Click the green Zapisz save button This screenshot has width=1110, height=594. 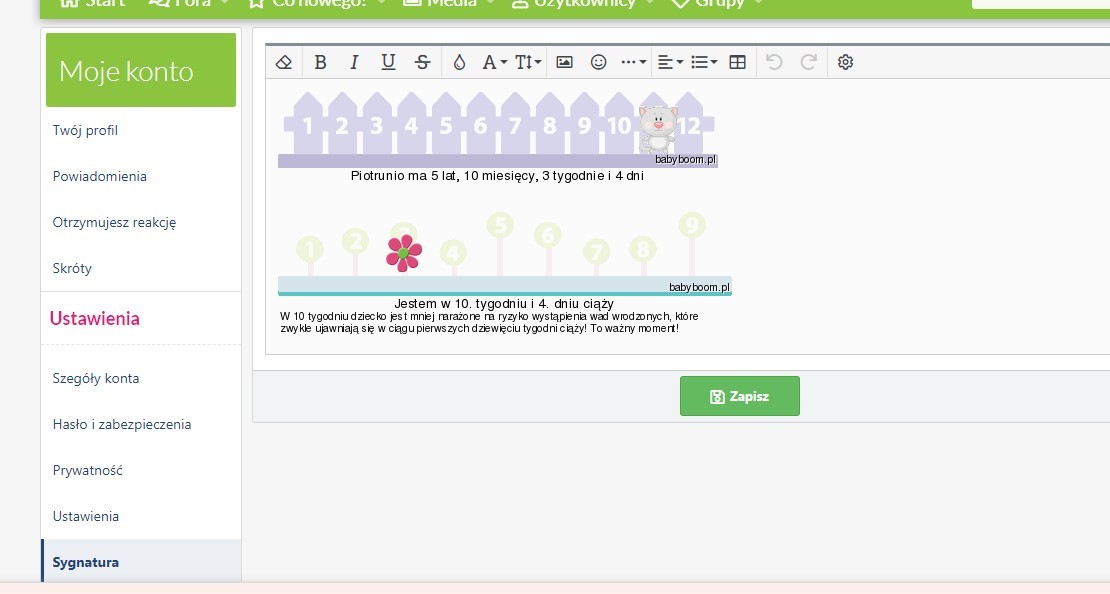pos(739,396)
